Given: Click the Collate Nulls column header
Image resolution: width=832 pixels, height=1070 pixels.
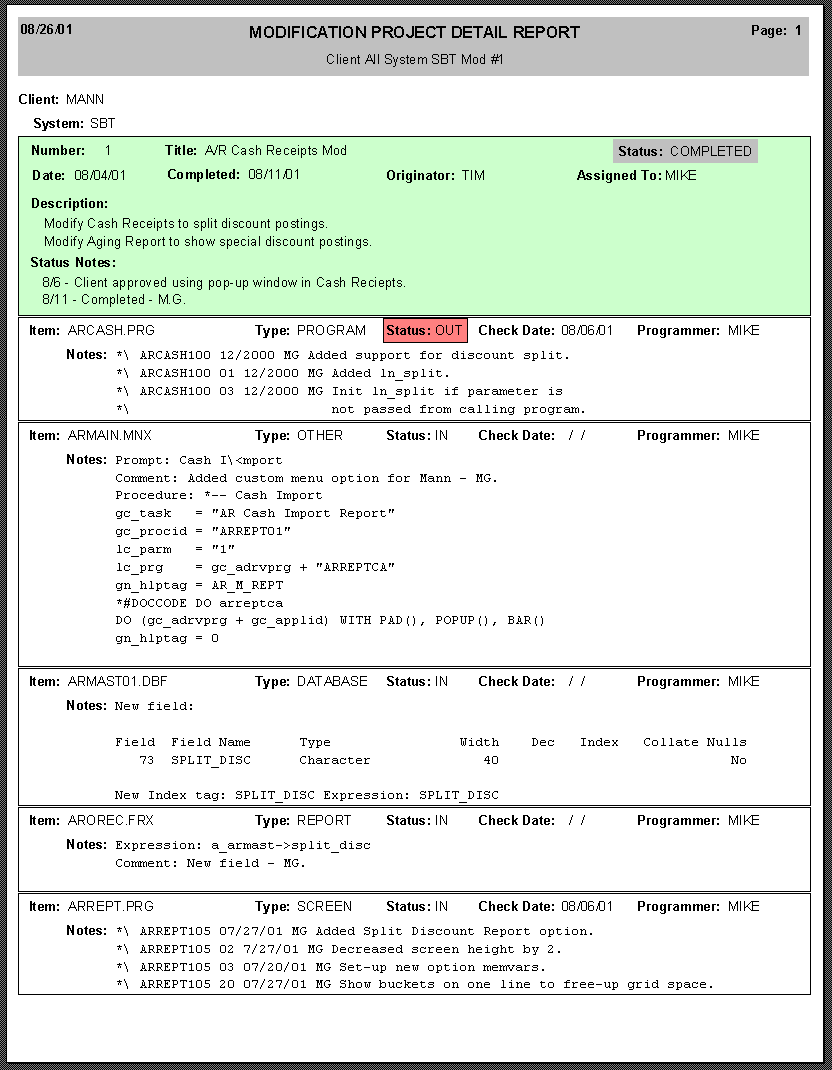Looking at the screenshot, I should point(695,742).
